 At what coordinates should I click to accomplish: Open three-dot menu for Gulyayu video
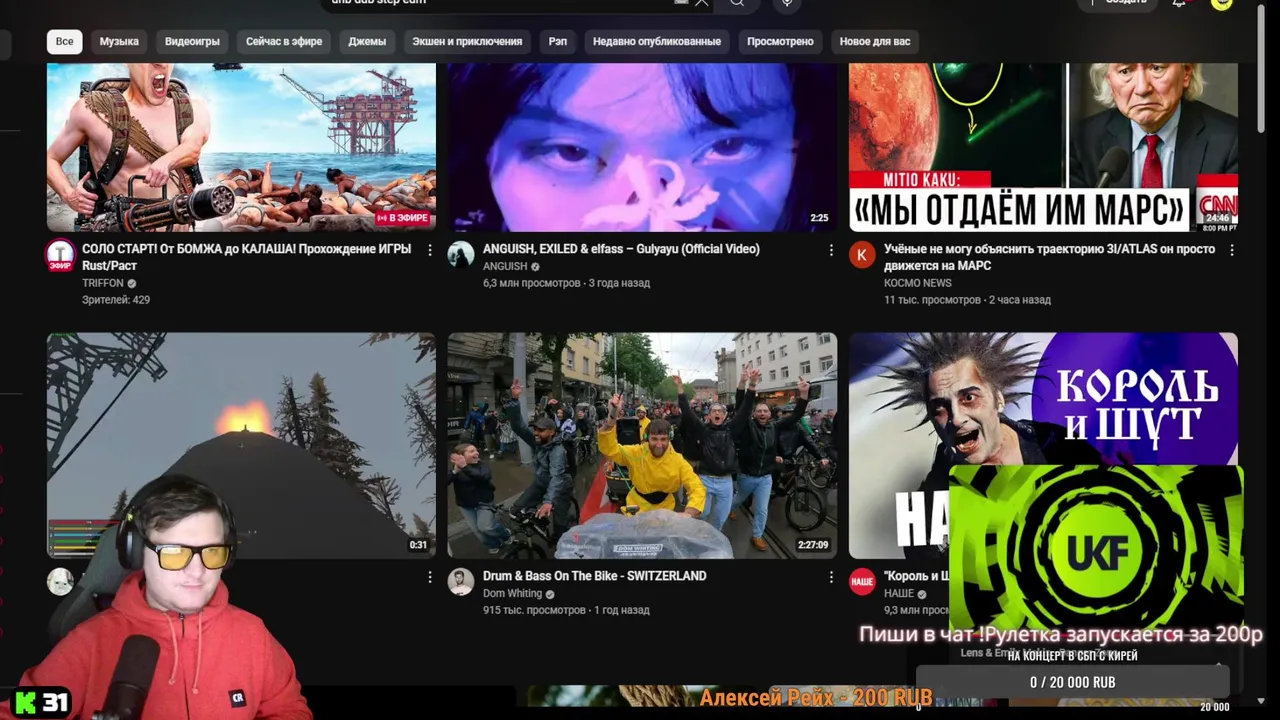click(831, 250)
